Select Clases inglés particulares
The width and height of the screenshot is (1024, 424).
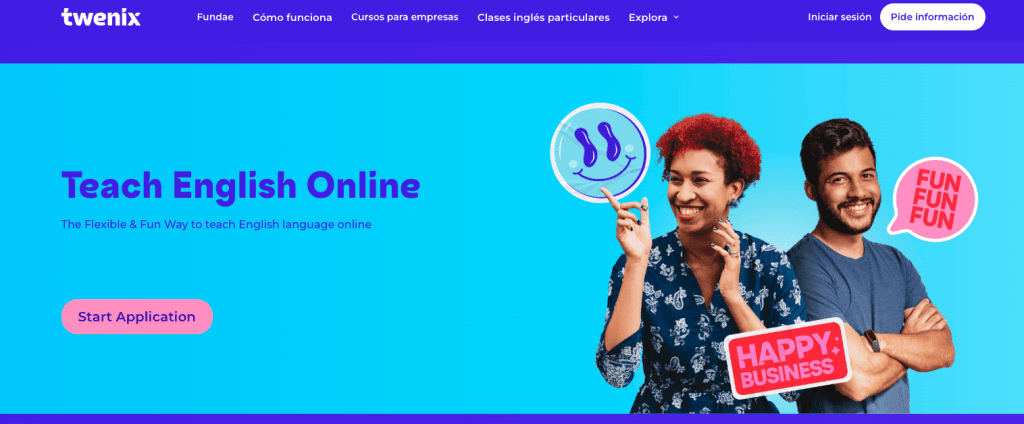(543, 18)
